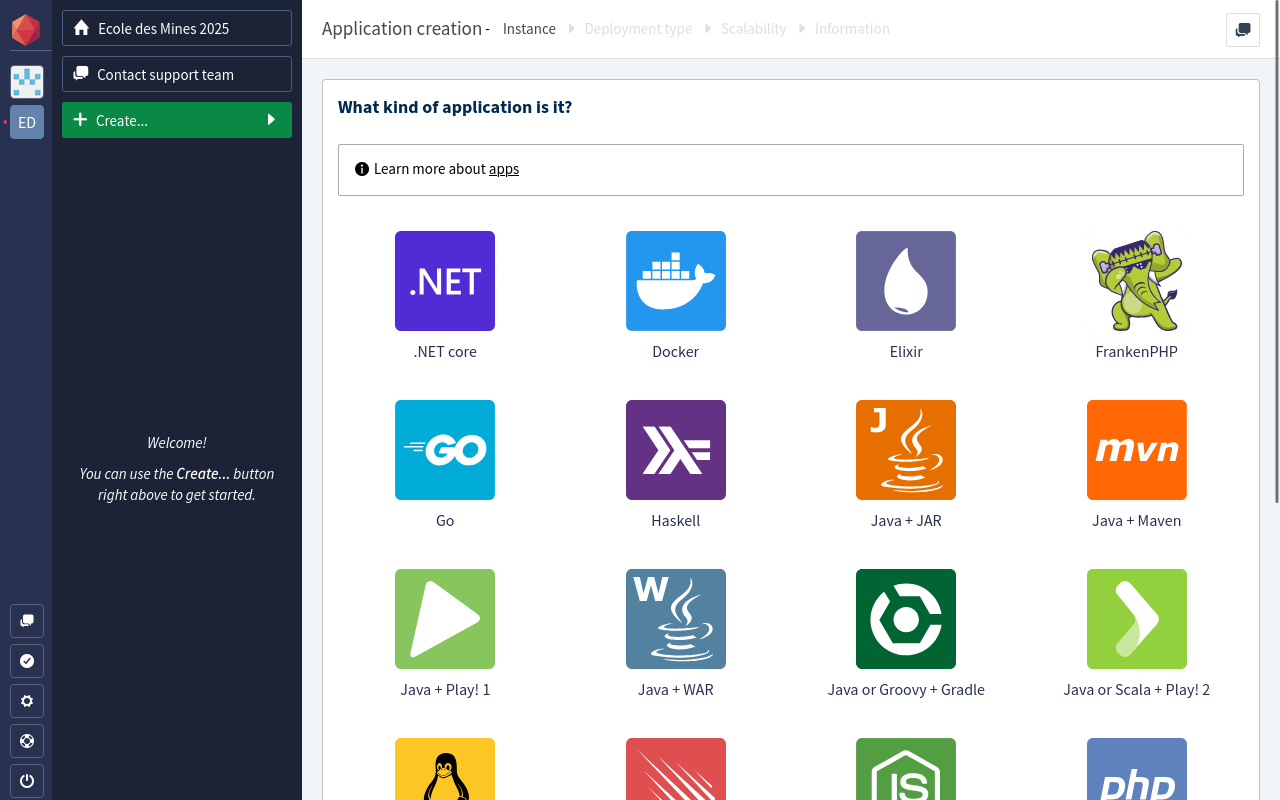Select the Docker runtime
The image size is (1280, 800).
(x=675, y=281)
